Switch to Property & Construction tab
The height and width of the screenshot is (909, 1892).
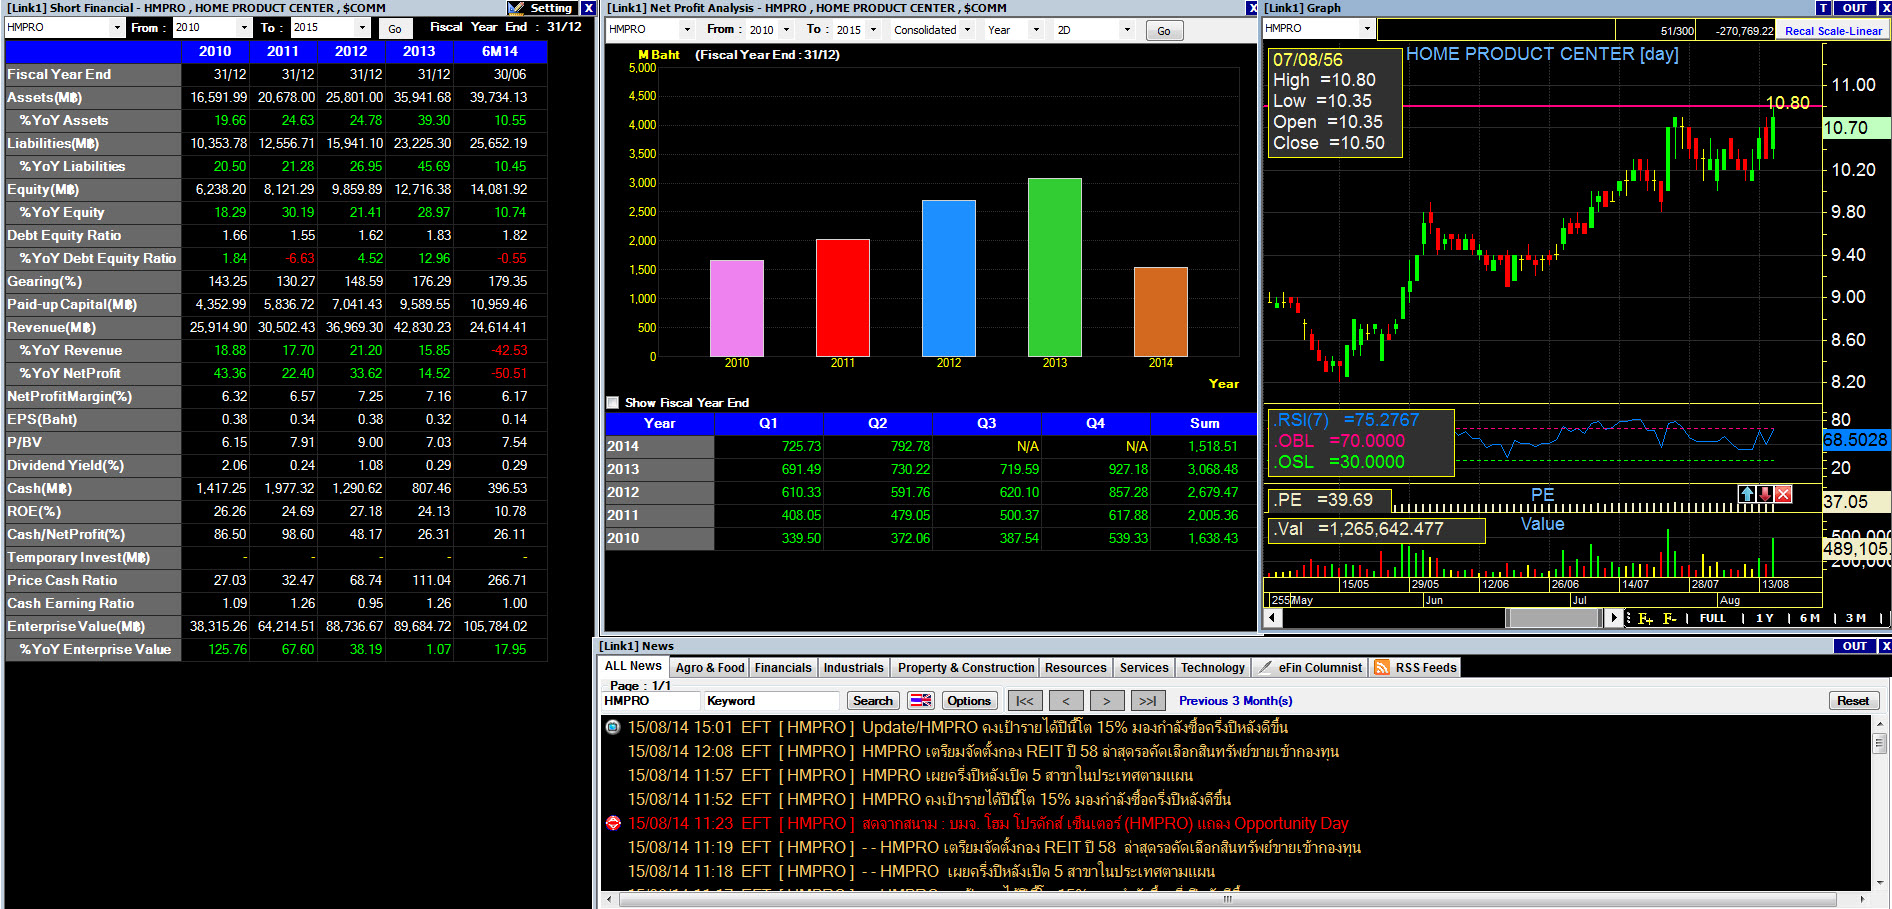[x=966, y=668]
